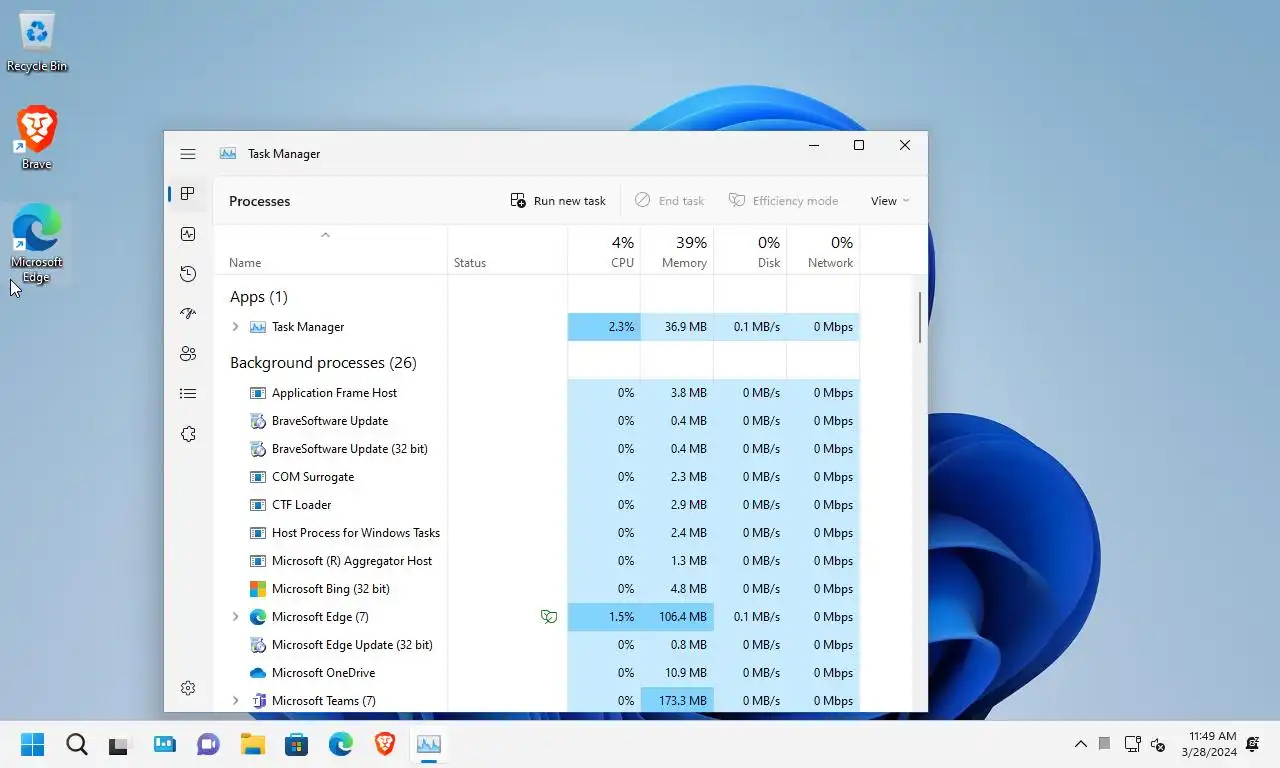
Task: Expand the Microsoft Teams (7) process group
Action: pyautogui.click(x=236, y=701)
